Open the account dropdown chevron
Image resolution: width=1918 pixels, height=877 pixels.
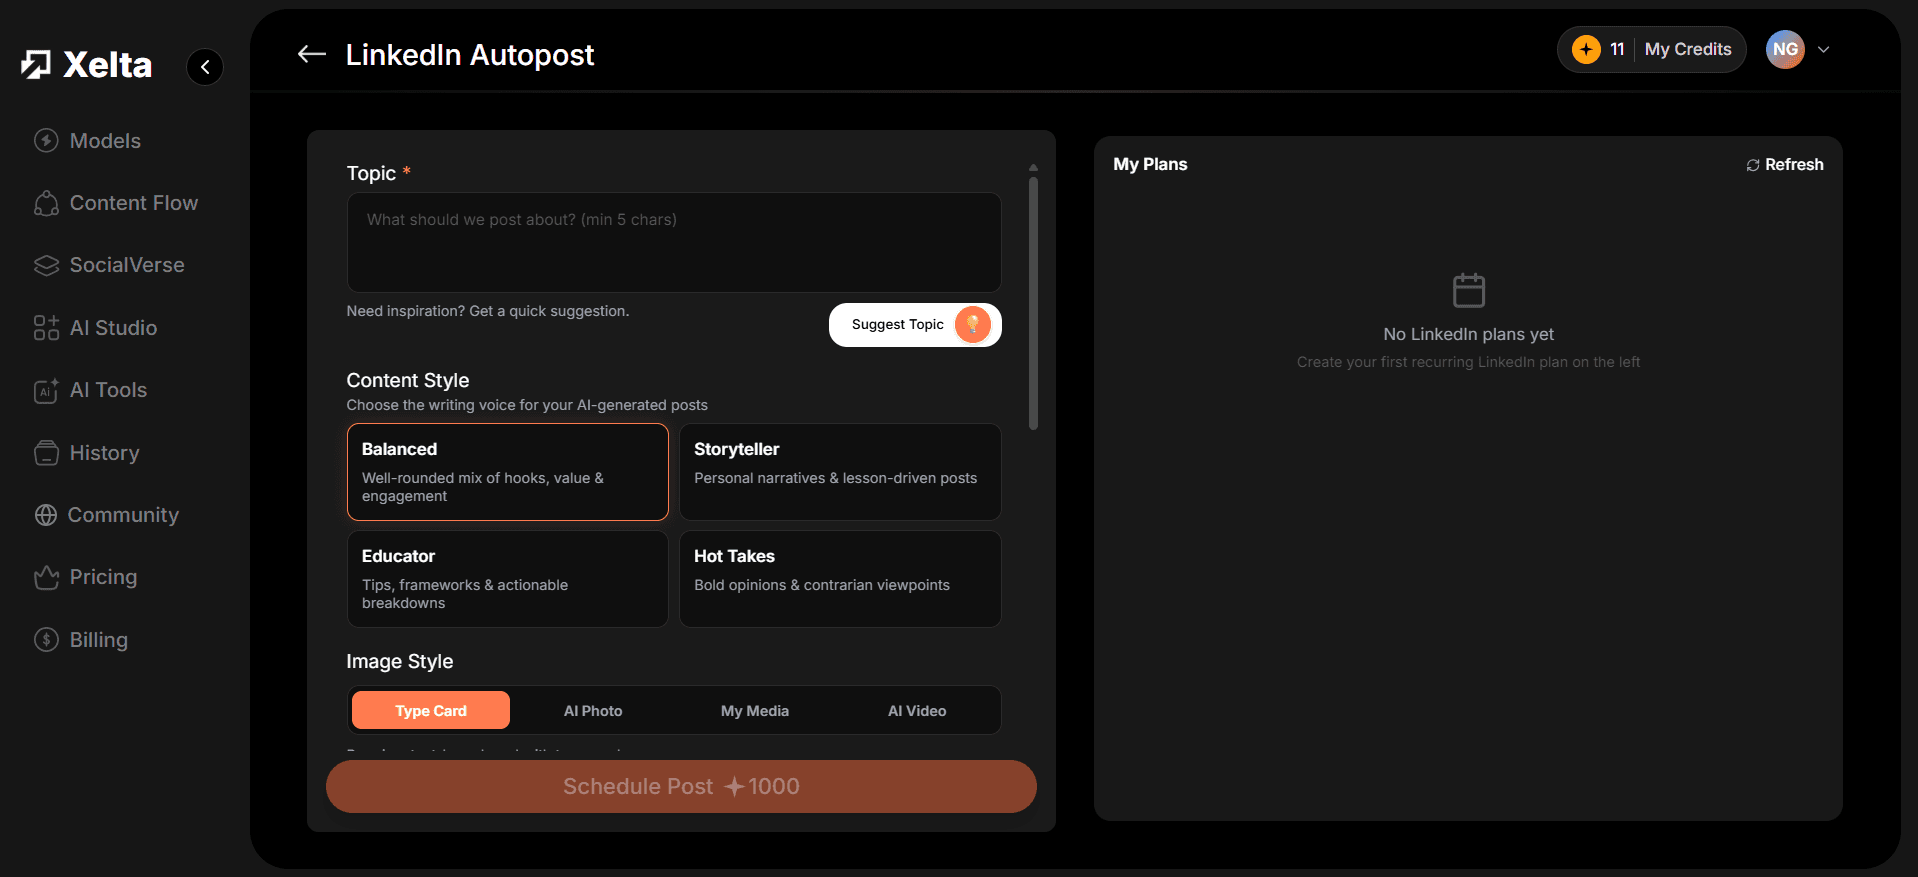[1823, 49]
